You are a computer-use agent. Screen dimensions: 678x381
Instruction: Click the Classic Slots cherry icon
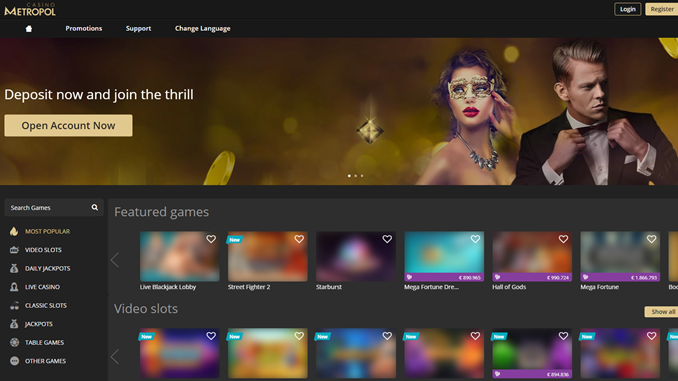[x=14, y=306]
